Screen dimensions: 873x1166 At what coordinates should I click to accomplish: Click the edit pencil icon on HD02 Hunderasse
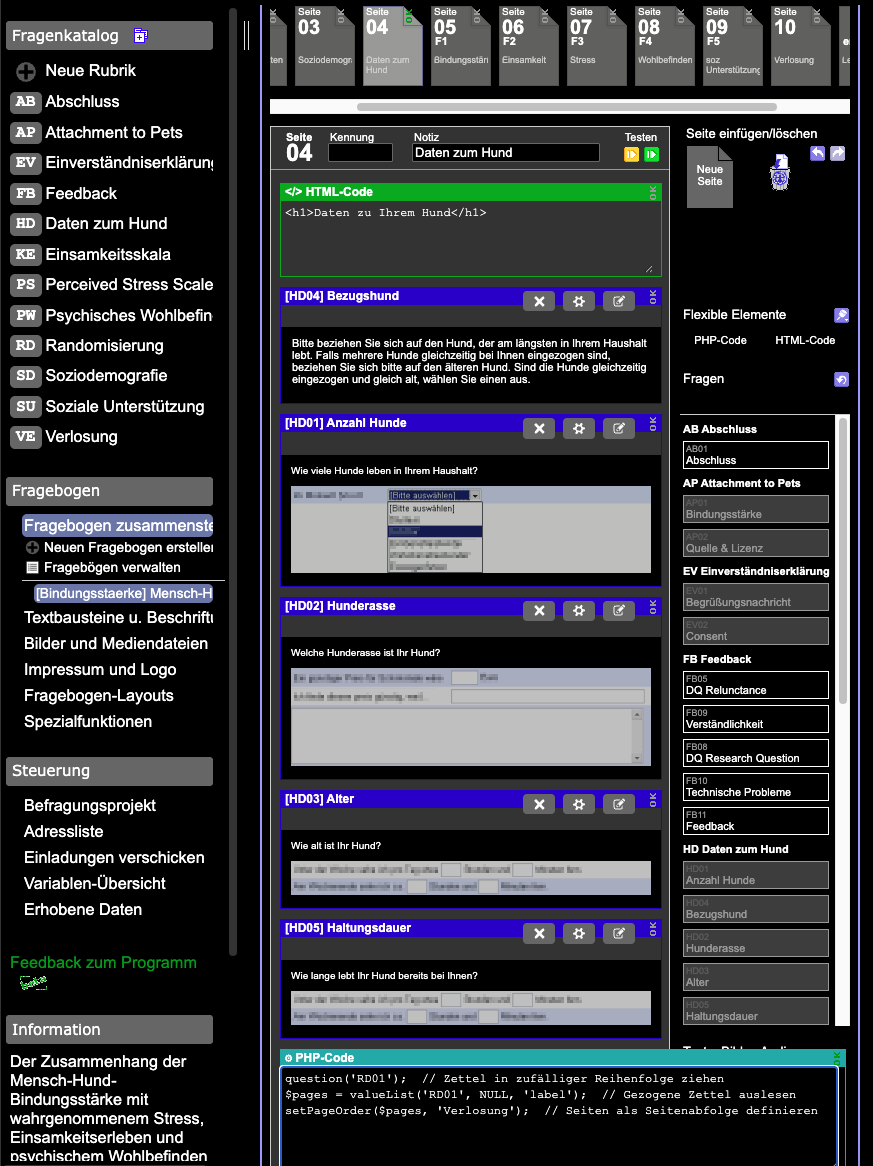619,611
